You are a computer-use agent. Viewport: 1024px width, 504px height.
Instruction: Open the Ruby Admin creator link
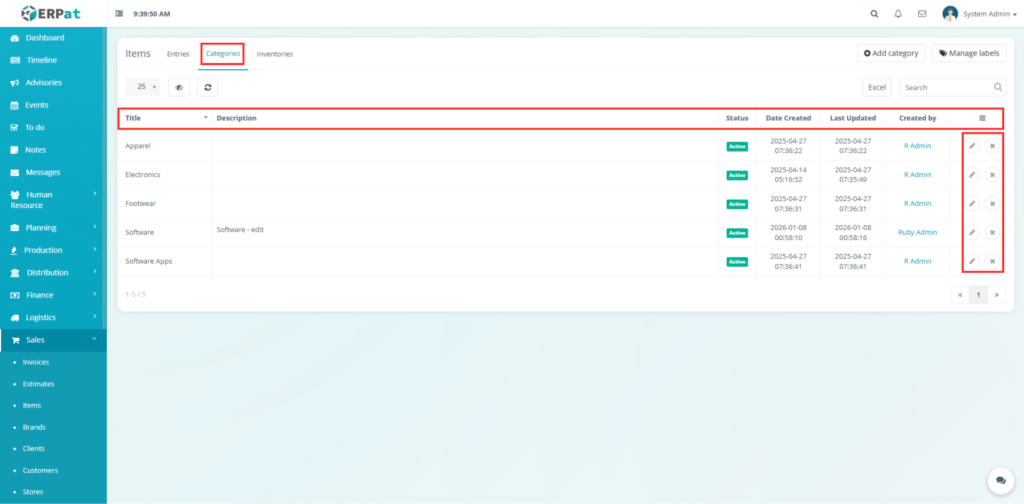coord(917,233)
